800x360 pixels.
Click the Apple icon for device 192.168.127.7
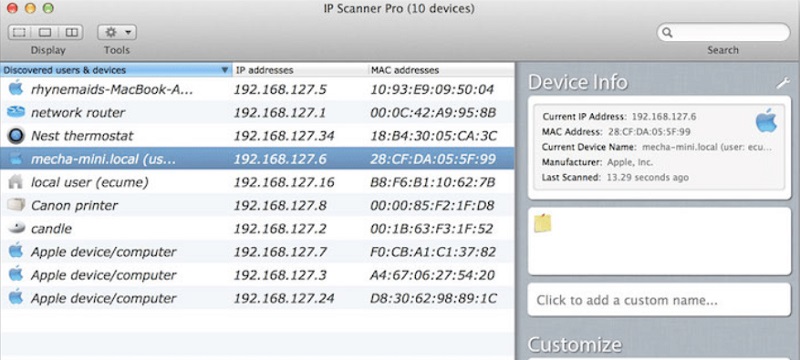click(16, 251)
